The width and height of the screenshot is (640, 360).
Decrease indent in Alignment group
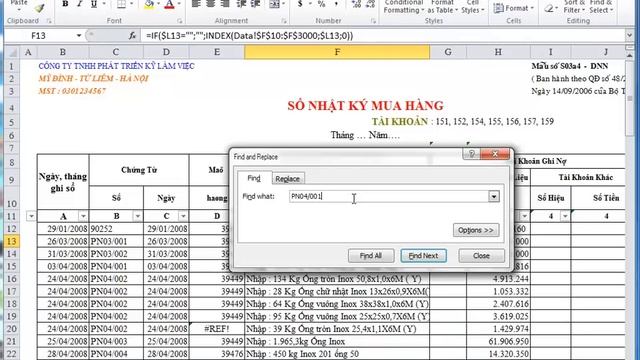click(241, 4)
